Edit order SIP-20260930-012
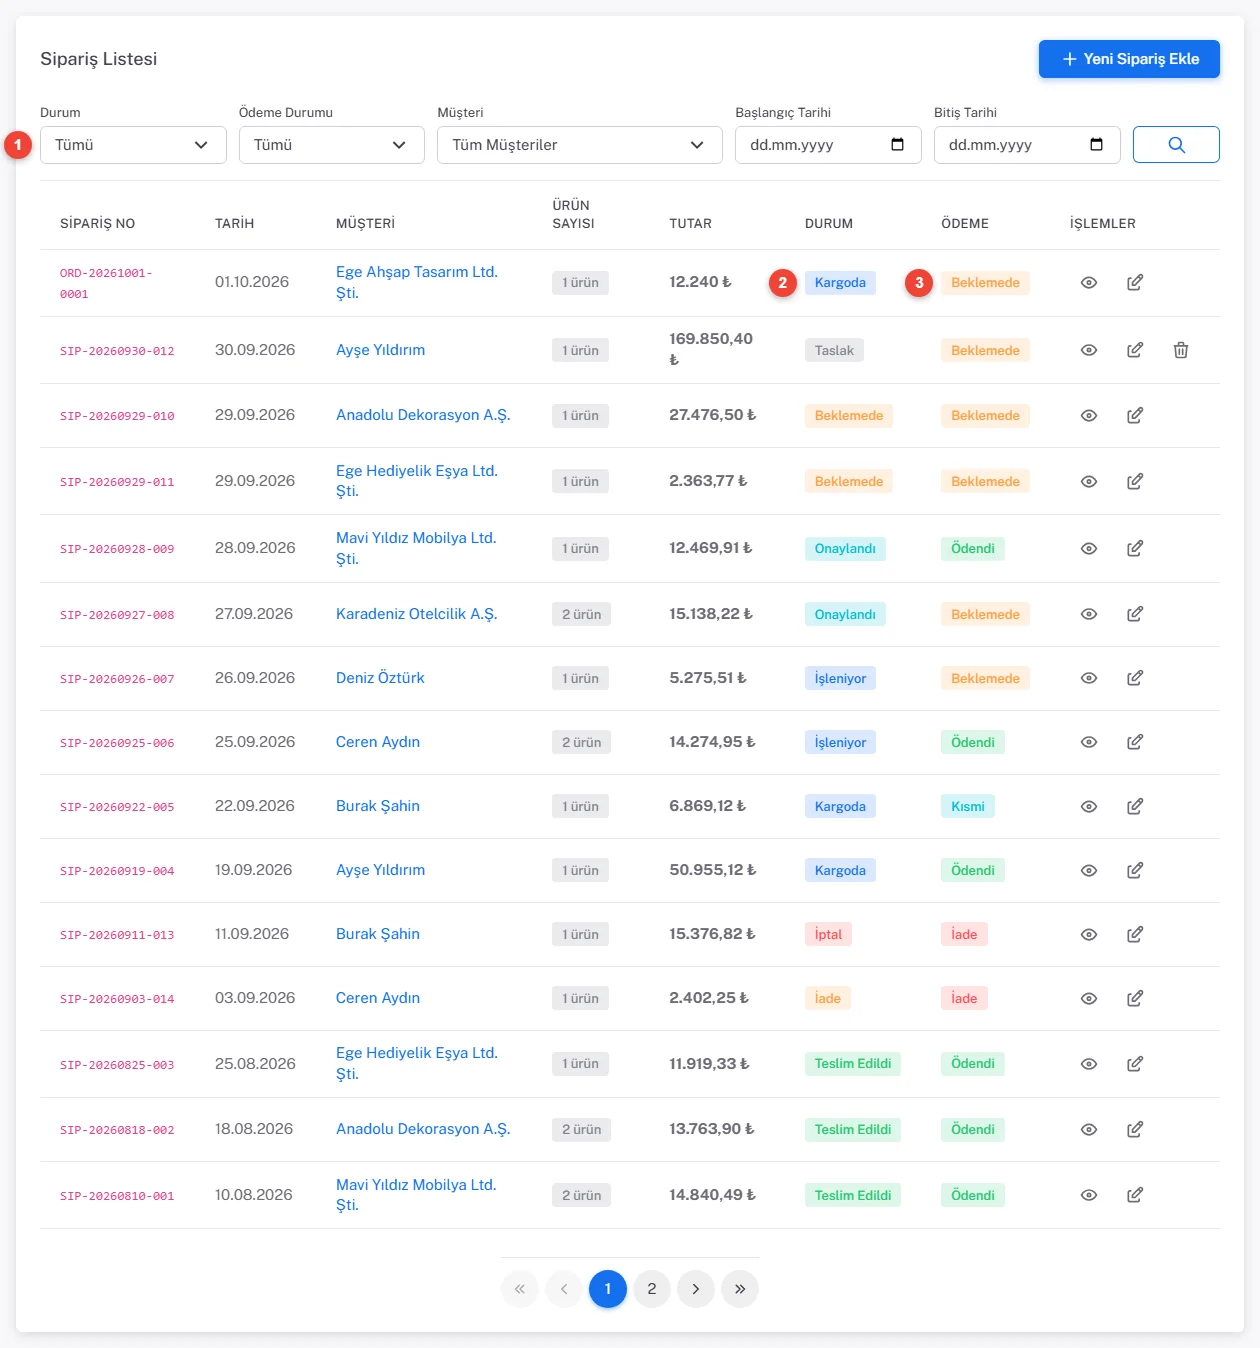The width and height of the screenshot is (1260, 1348). pos(1135,350)
